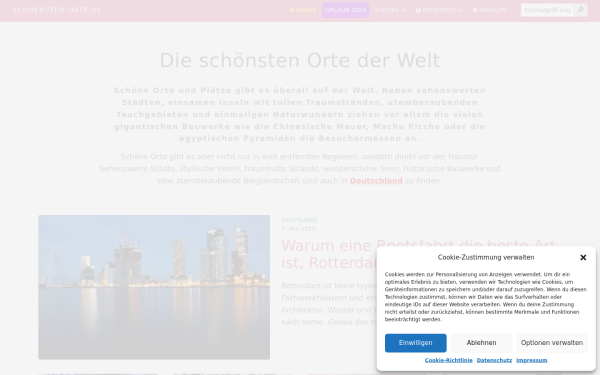Open the Impressum link

[x=532, y=360]
